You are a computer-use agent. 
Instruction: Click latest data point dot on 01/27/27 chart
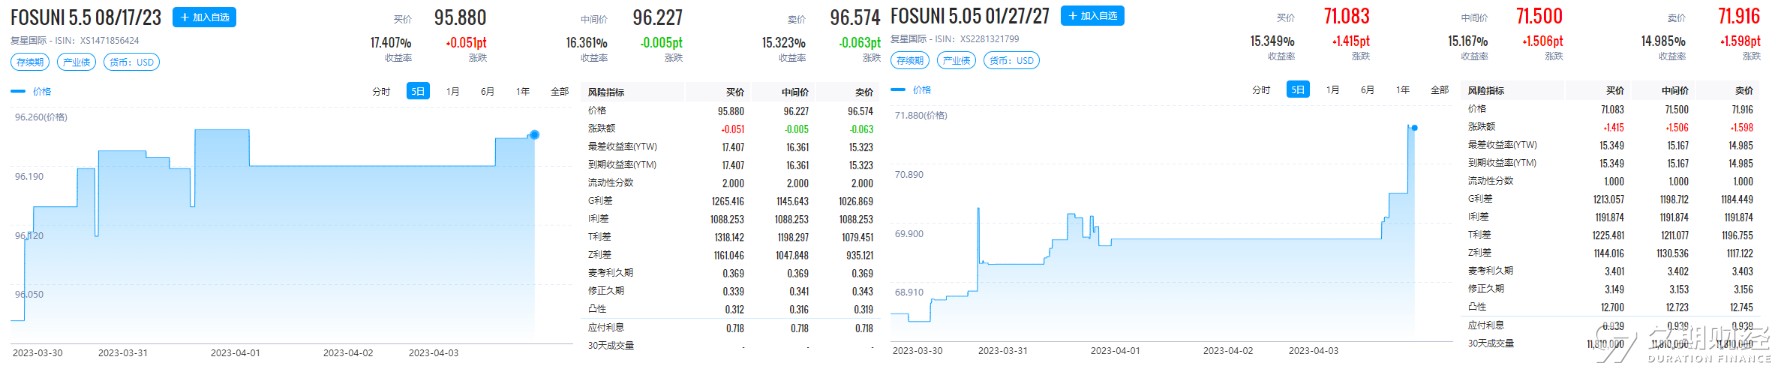coord(1414,127)
